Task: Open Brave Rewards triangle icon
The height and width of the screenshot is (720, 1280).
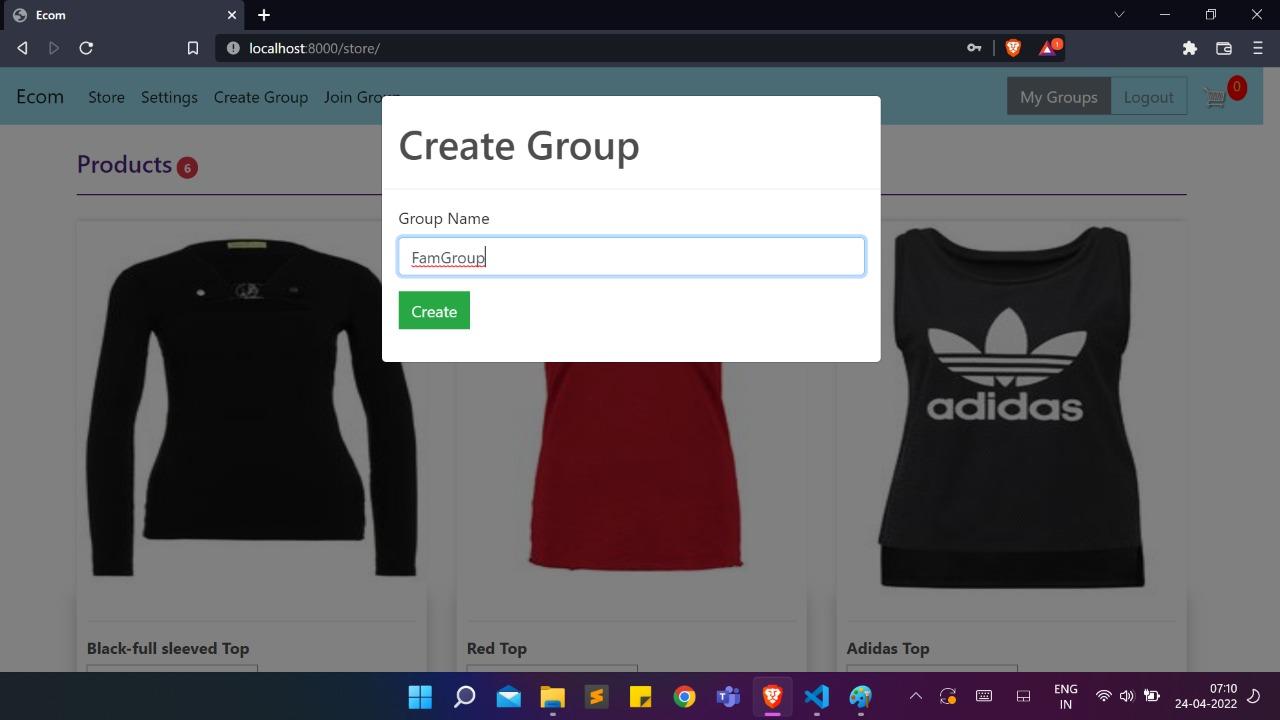Action: (1047, 48)
